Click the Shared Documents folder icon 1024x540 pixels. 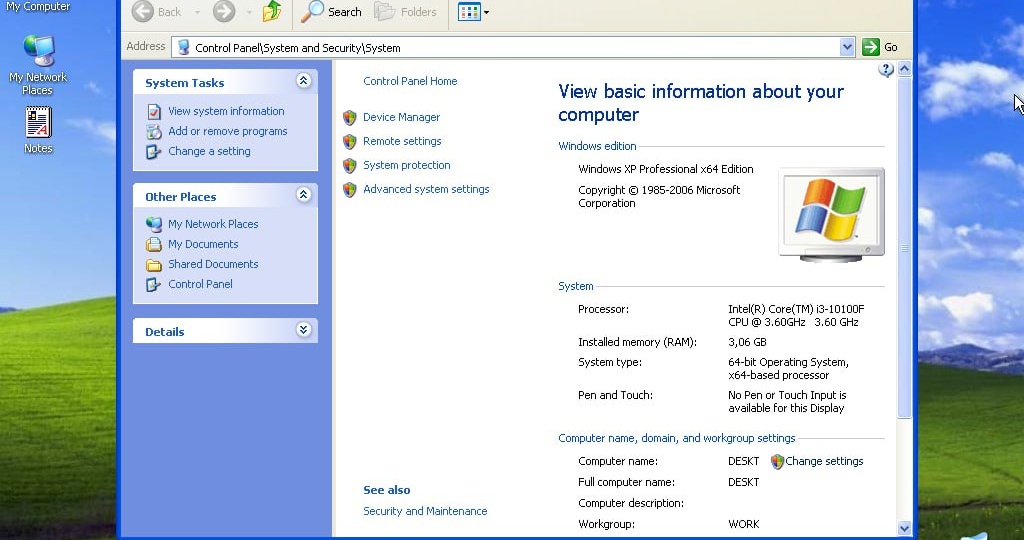click(x=153, y=265)
